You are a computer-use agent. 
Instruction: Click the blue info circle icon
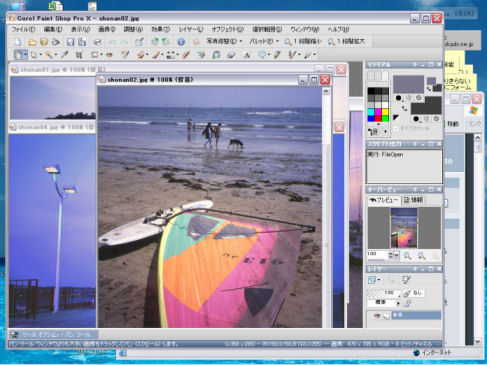(x=181, y=42)
